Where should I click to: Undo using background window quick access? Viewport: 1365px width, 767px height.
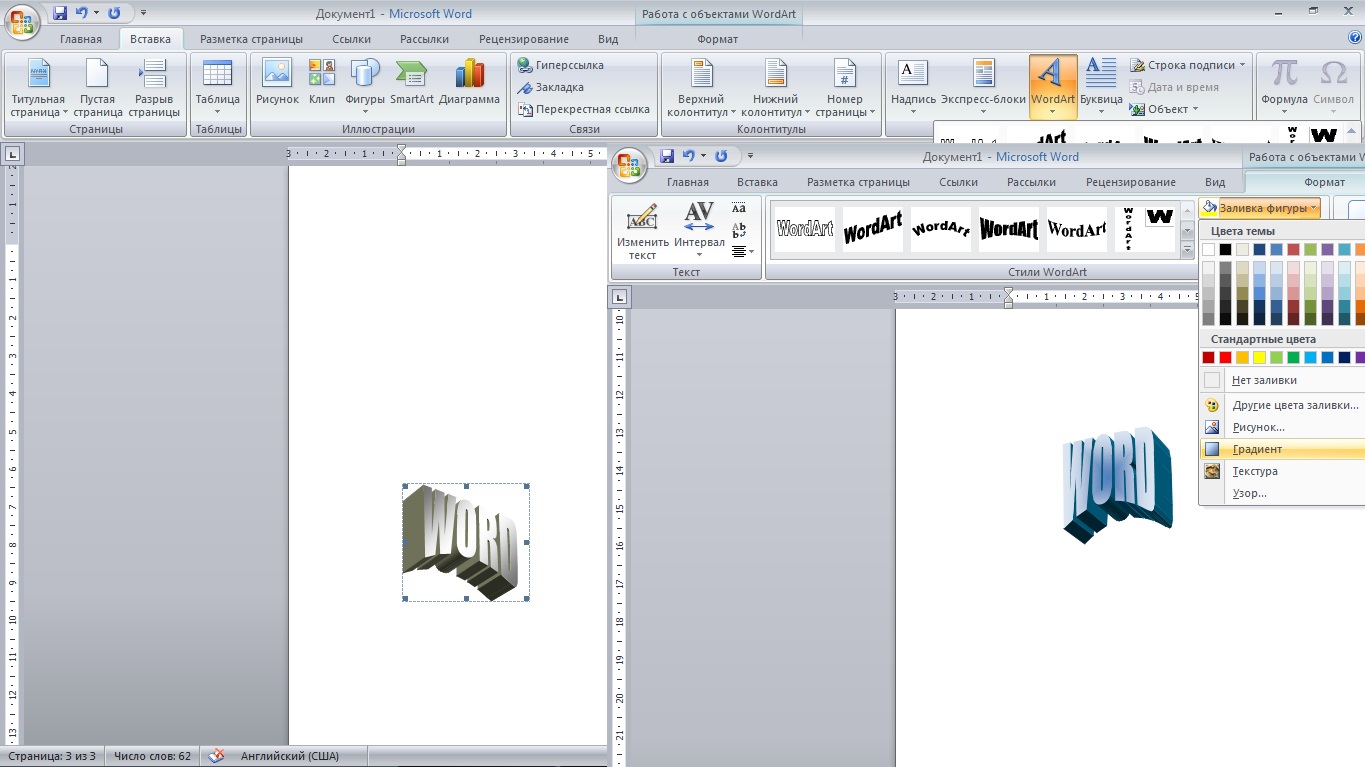[82, 13]
